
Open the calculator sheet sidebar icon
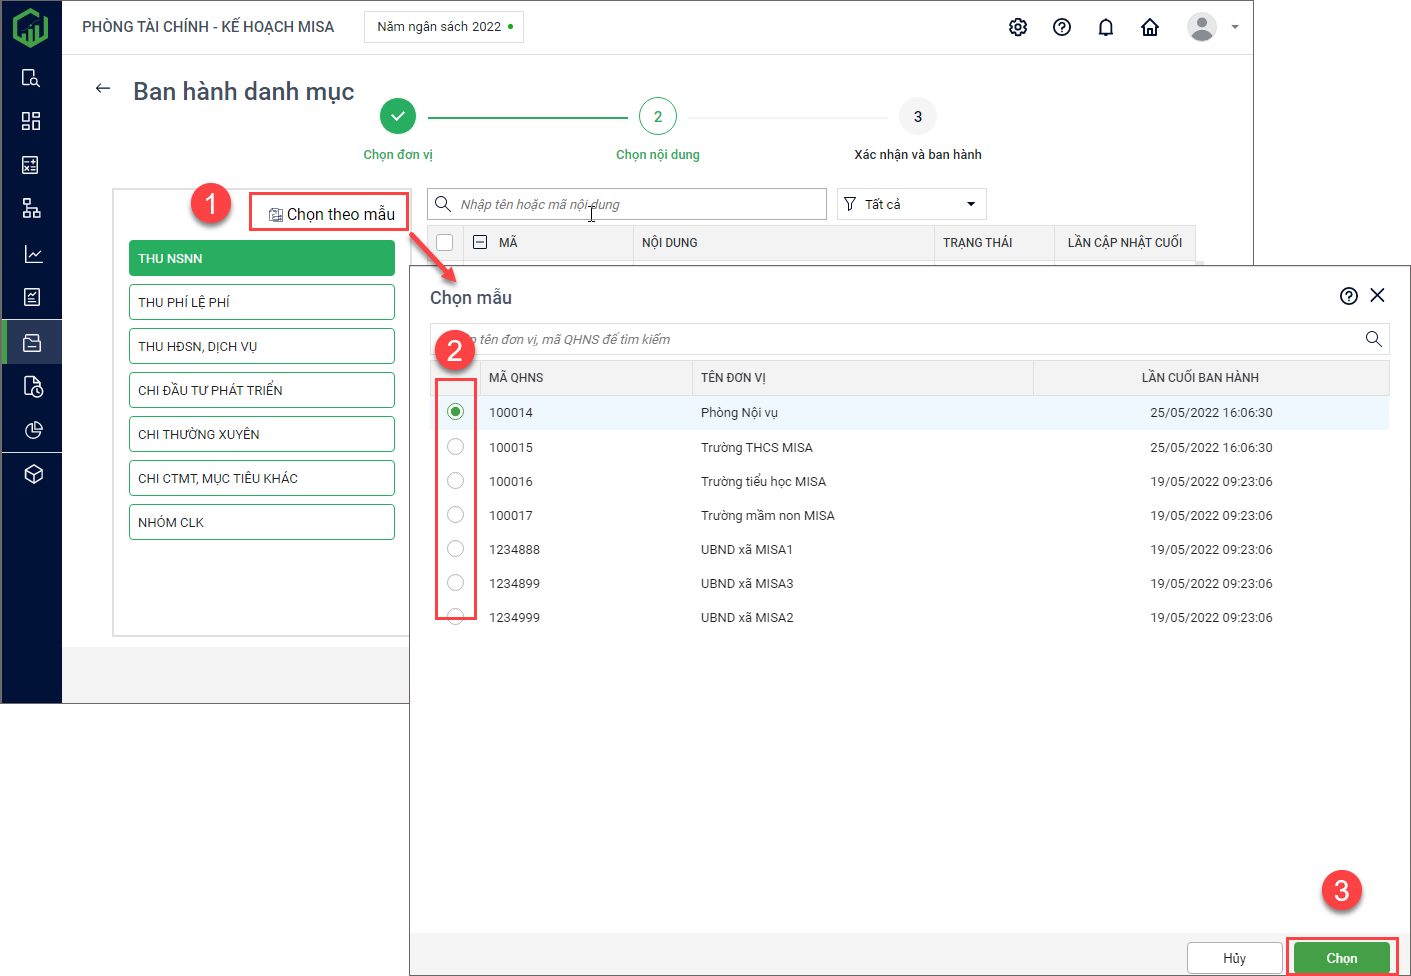click(x=31, y=165)
